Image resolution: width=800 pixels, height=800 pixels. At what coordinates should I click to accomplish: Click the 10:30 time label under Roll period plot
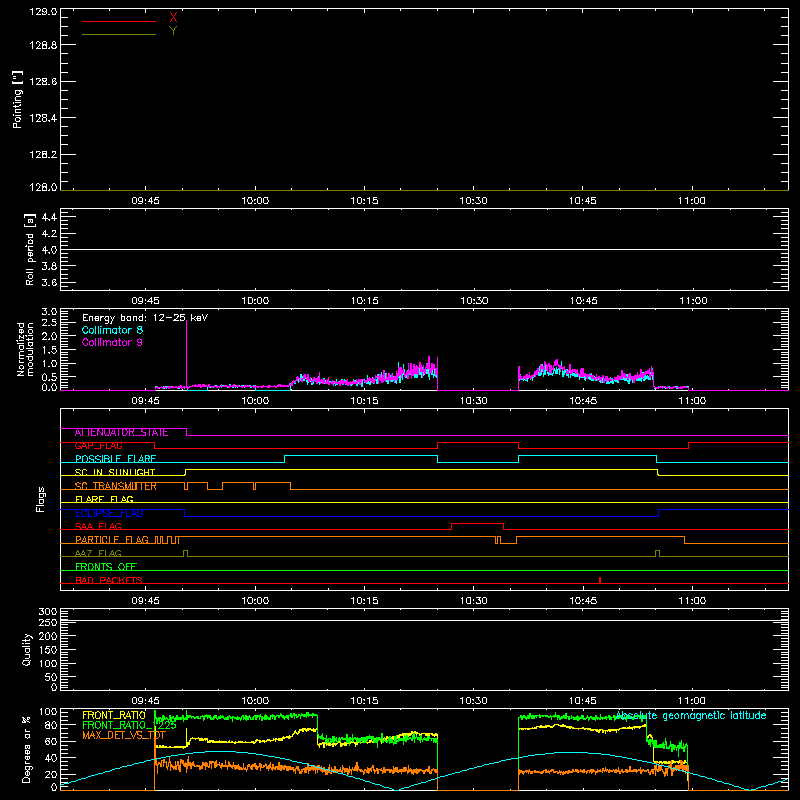click(474, 301)
